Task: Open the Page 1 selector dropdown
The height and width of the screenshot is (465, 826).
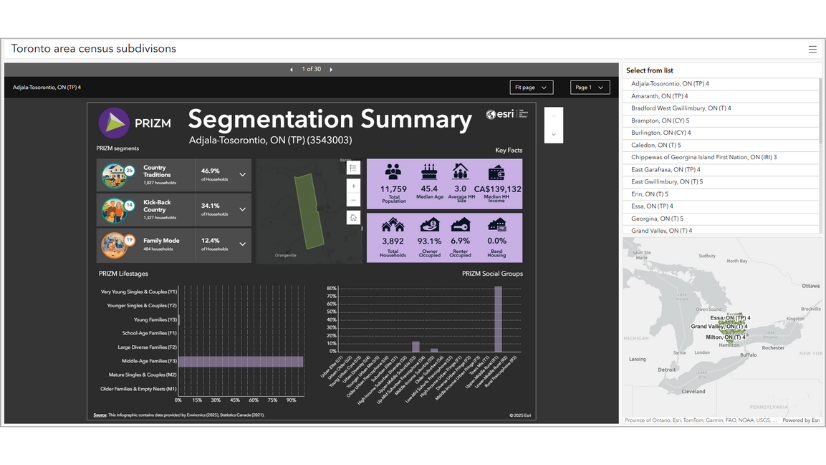Action: coord(589,87)
